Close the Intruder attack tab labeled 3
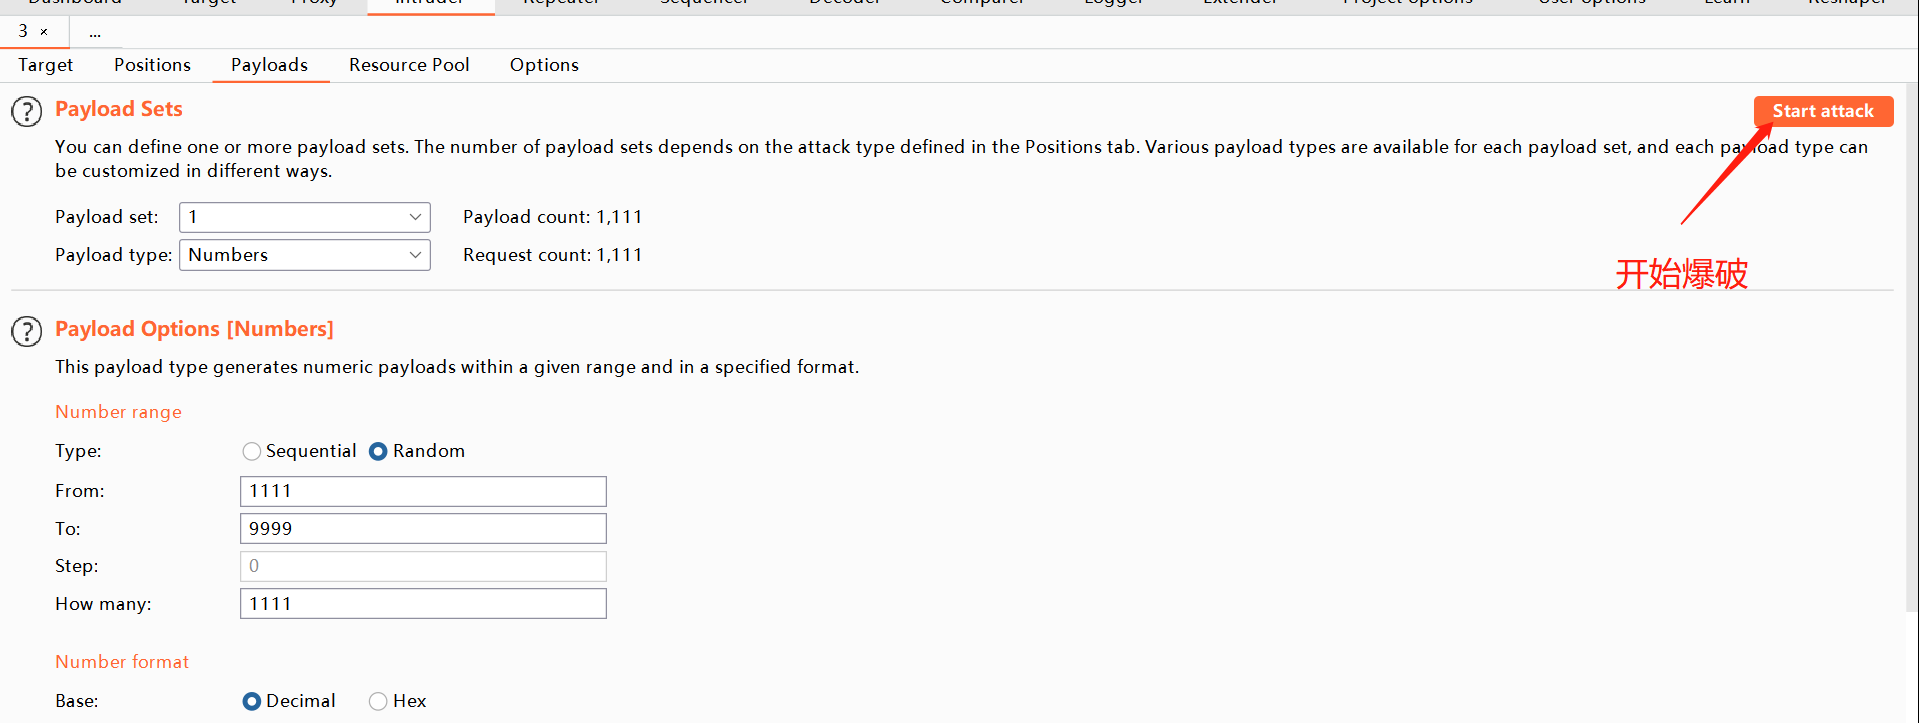 tap(44, 31)
